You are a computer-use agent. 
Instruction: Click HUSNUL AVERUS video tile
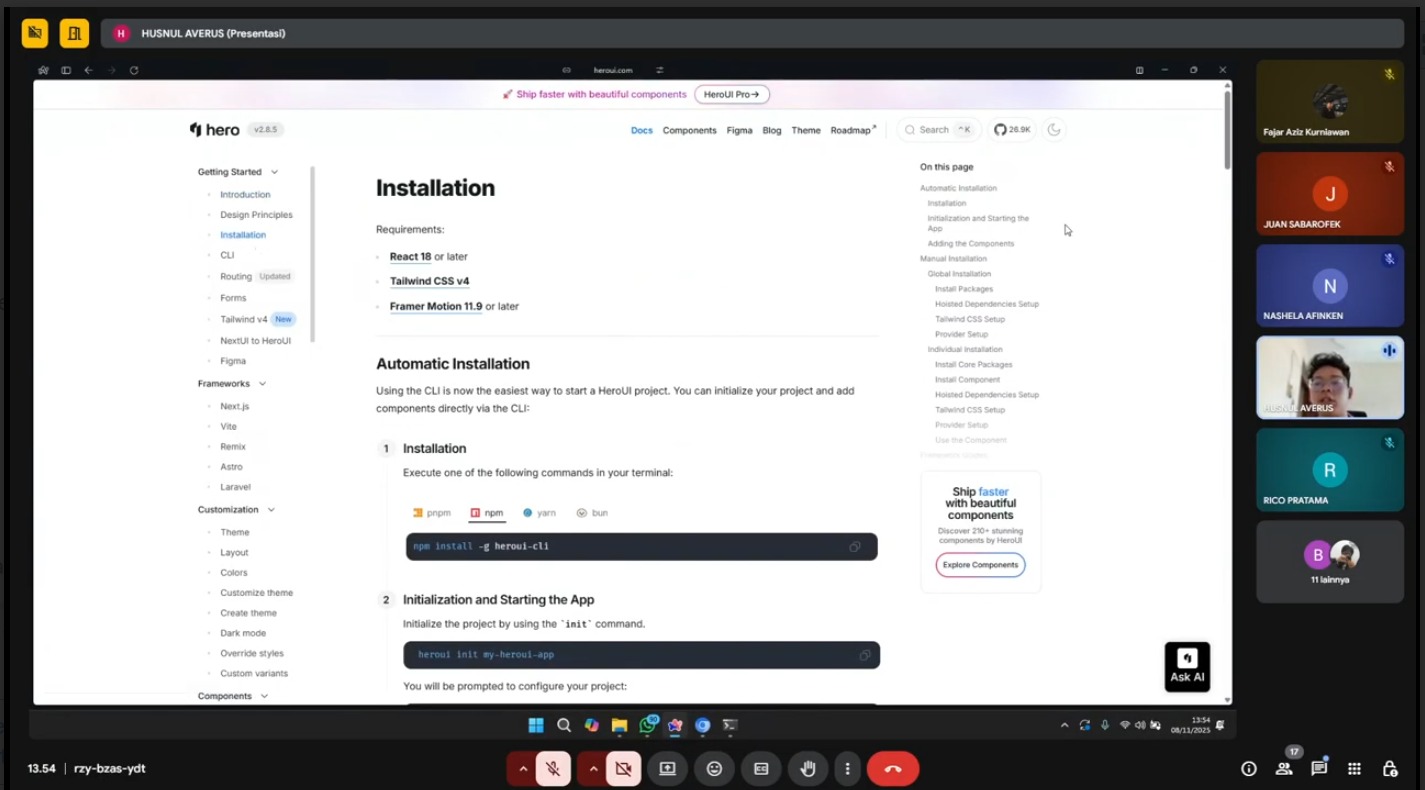coord(1329,377)
